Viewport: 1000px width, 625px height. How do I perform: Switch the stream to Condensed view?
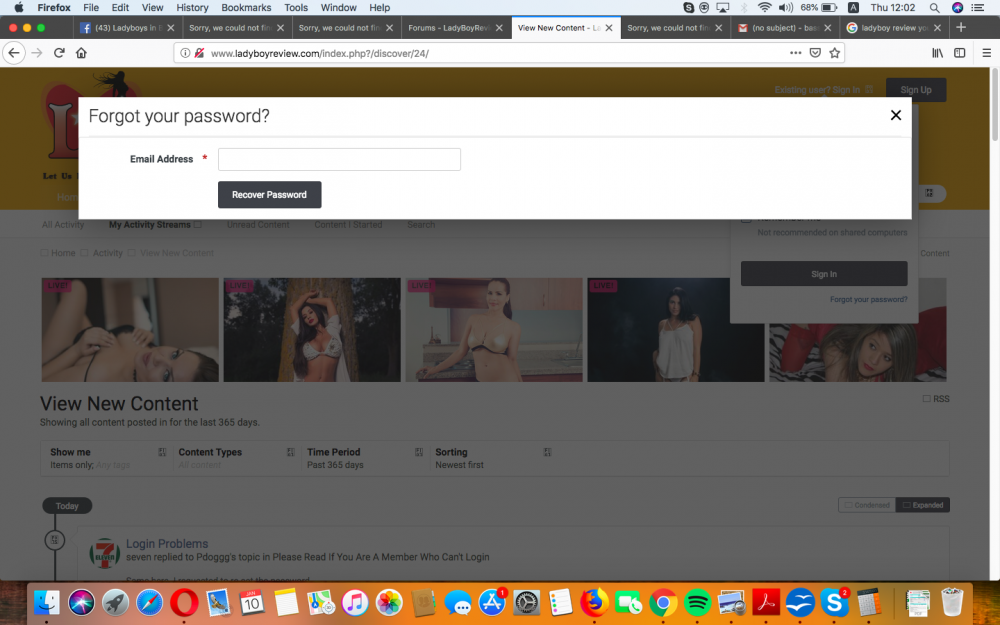point(867,505)
